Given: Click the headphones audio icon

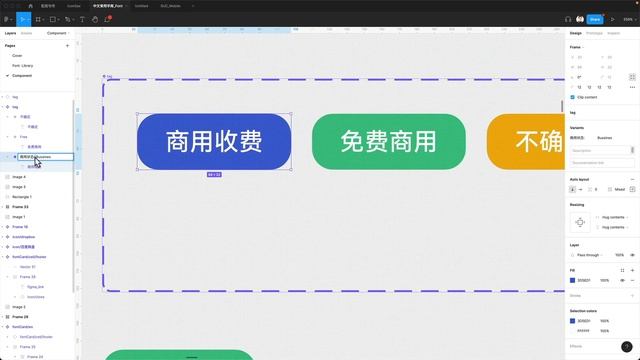Looking at the screenshot, I should (568, 19).
